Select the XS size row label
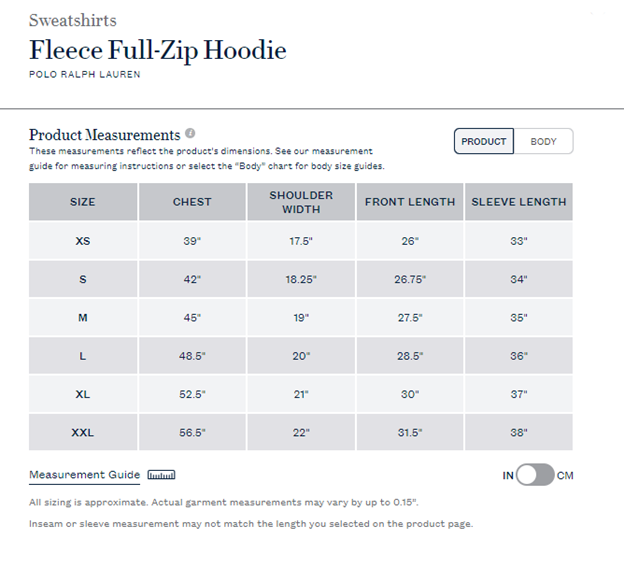624x568 pixels. [x=83, y=241]
